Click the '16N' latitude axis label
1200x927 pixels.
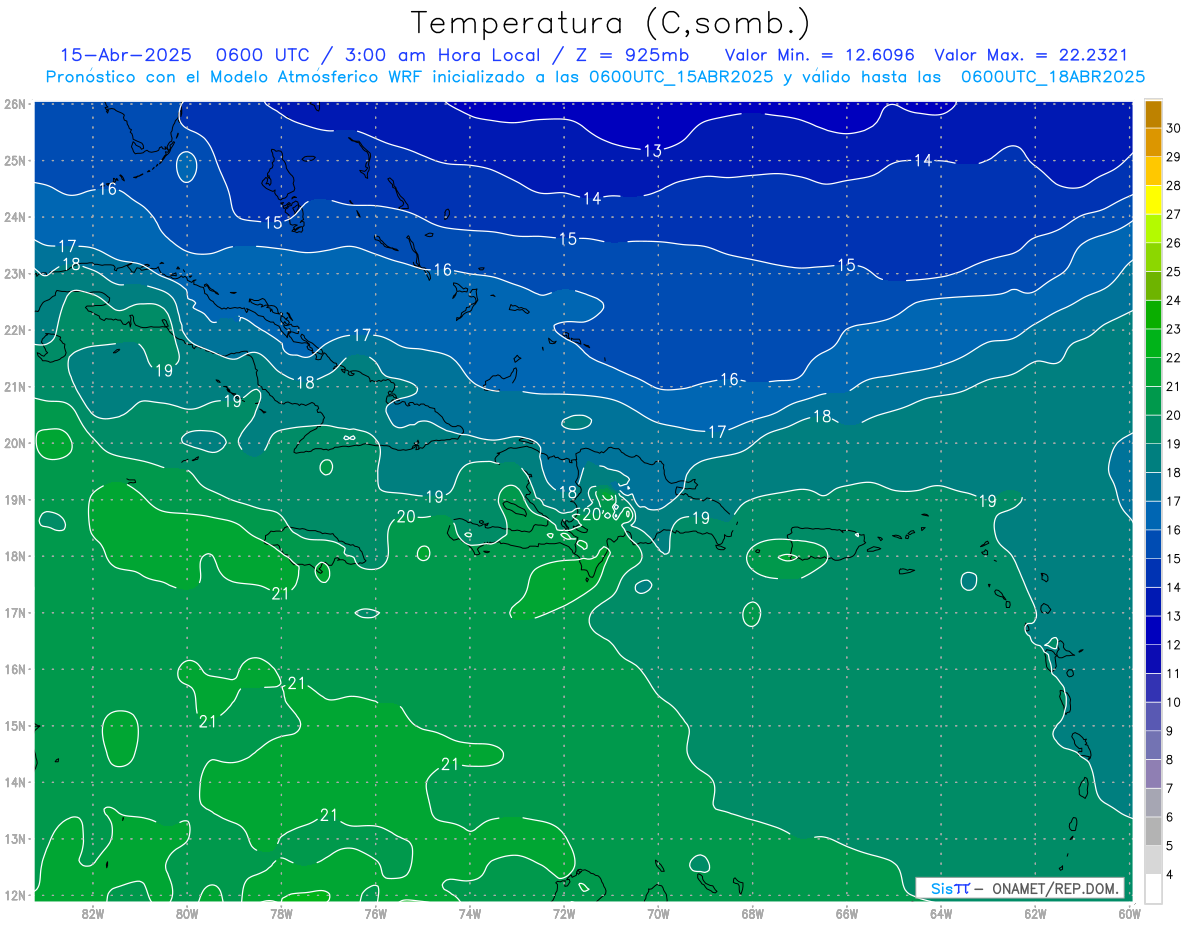[15, 669]
